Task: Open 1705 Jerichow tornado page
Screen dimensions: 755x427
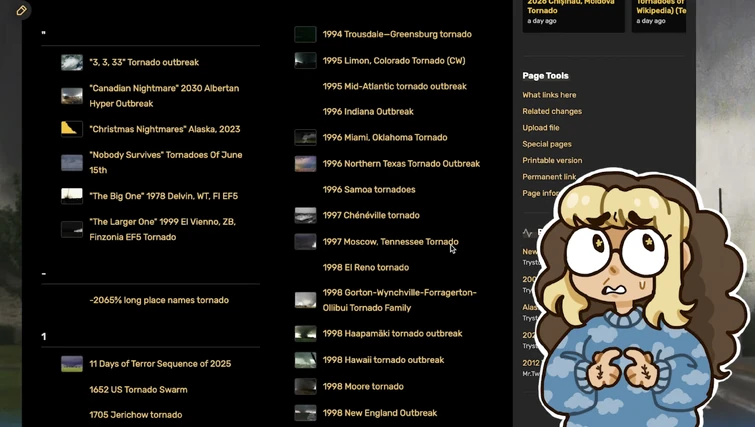Action: (x=135, y=414)
